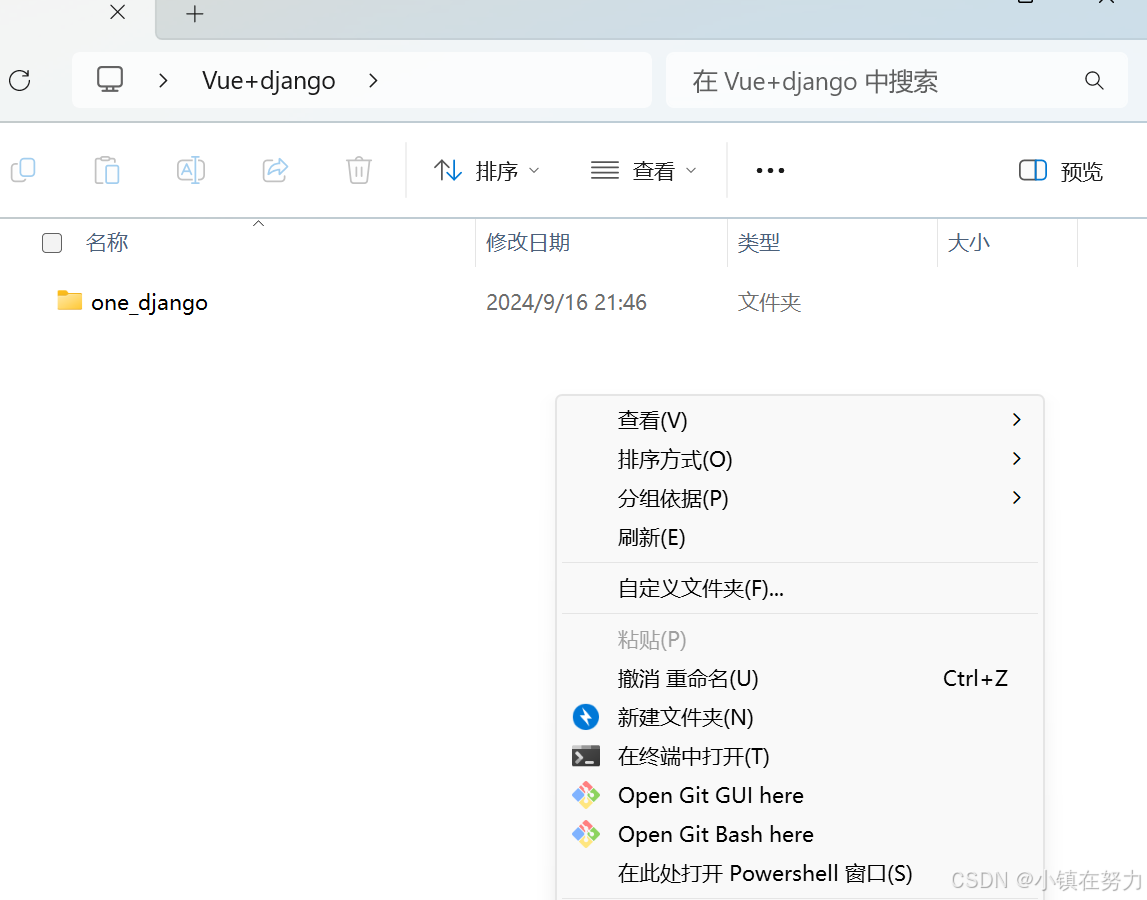Toggle the 预览 preview pane button
This screenshot has width=1147, height=900.
pos(1061,171)
